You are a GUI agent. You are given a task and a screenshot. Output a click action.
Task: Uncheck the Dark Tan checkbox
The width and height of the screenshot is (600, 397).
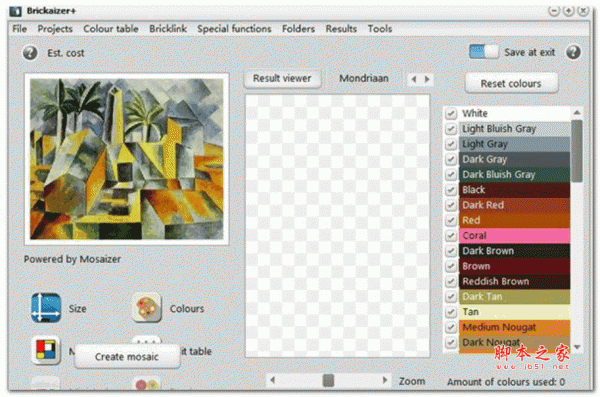pyautogui.click(x=451, y=297)
